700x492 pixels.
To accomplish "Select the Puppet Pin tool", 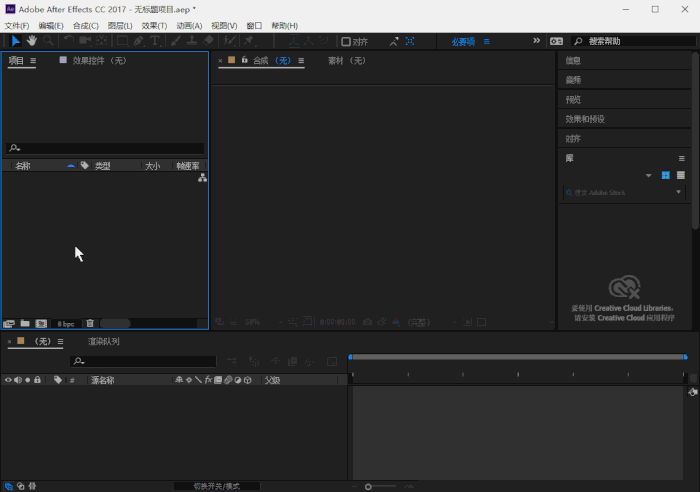I will click(x=249, y=41).
